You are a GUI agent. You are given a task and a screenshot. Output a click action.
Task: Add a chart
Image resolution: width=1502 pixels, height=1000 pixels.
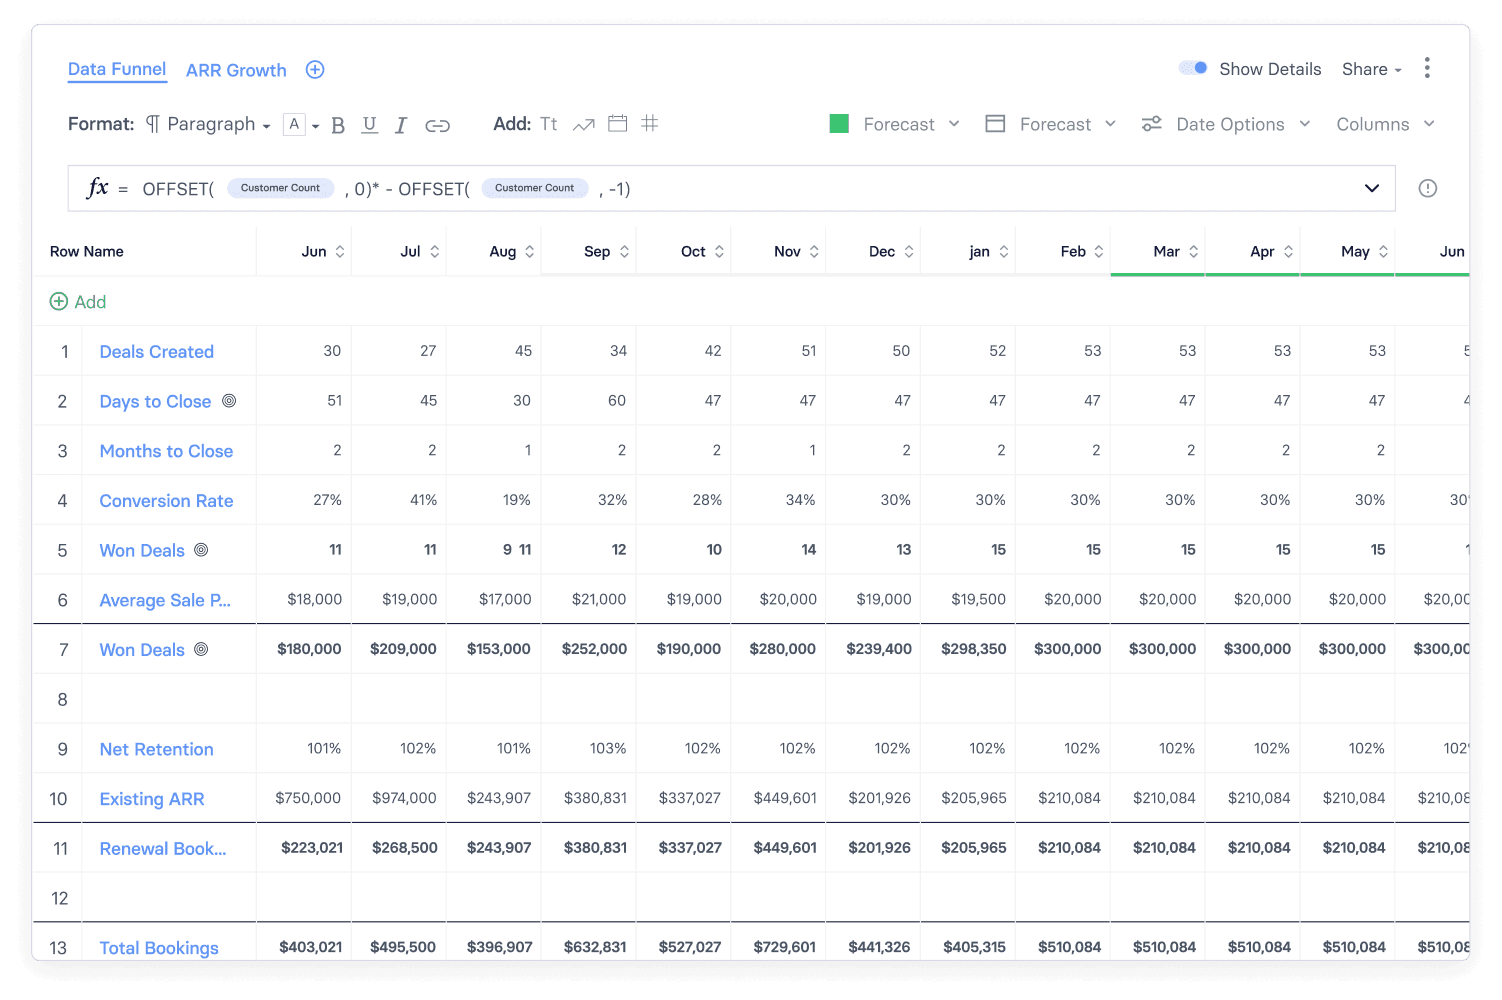tap(583, 123)
